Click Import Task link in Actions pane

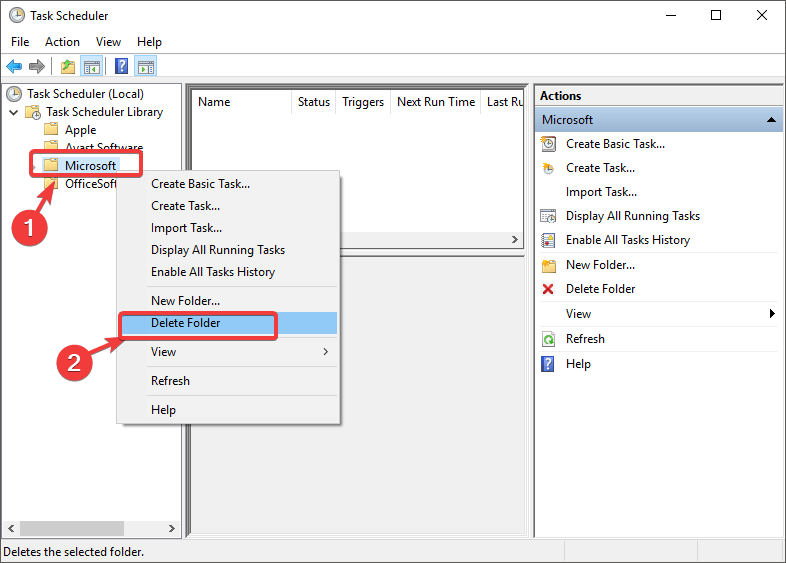[602, 192]
